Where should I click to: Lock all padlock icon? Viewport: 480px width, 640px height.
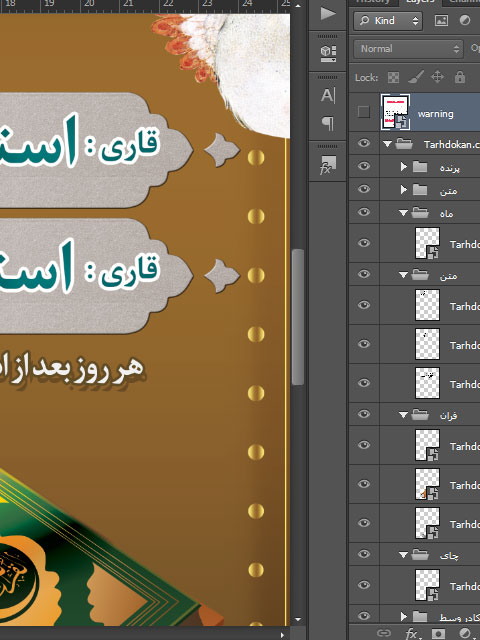(460, 77)
